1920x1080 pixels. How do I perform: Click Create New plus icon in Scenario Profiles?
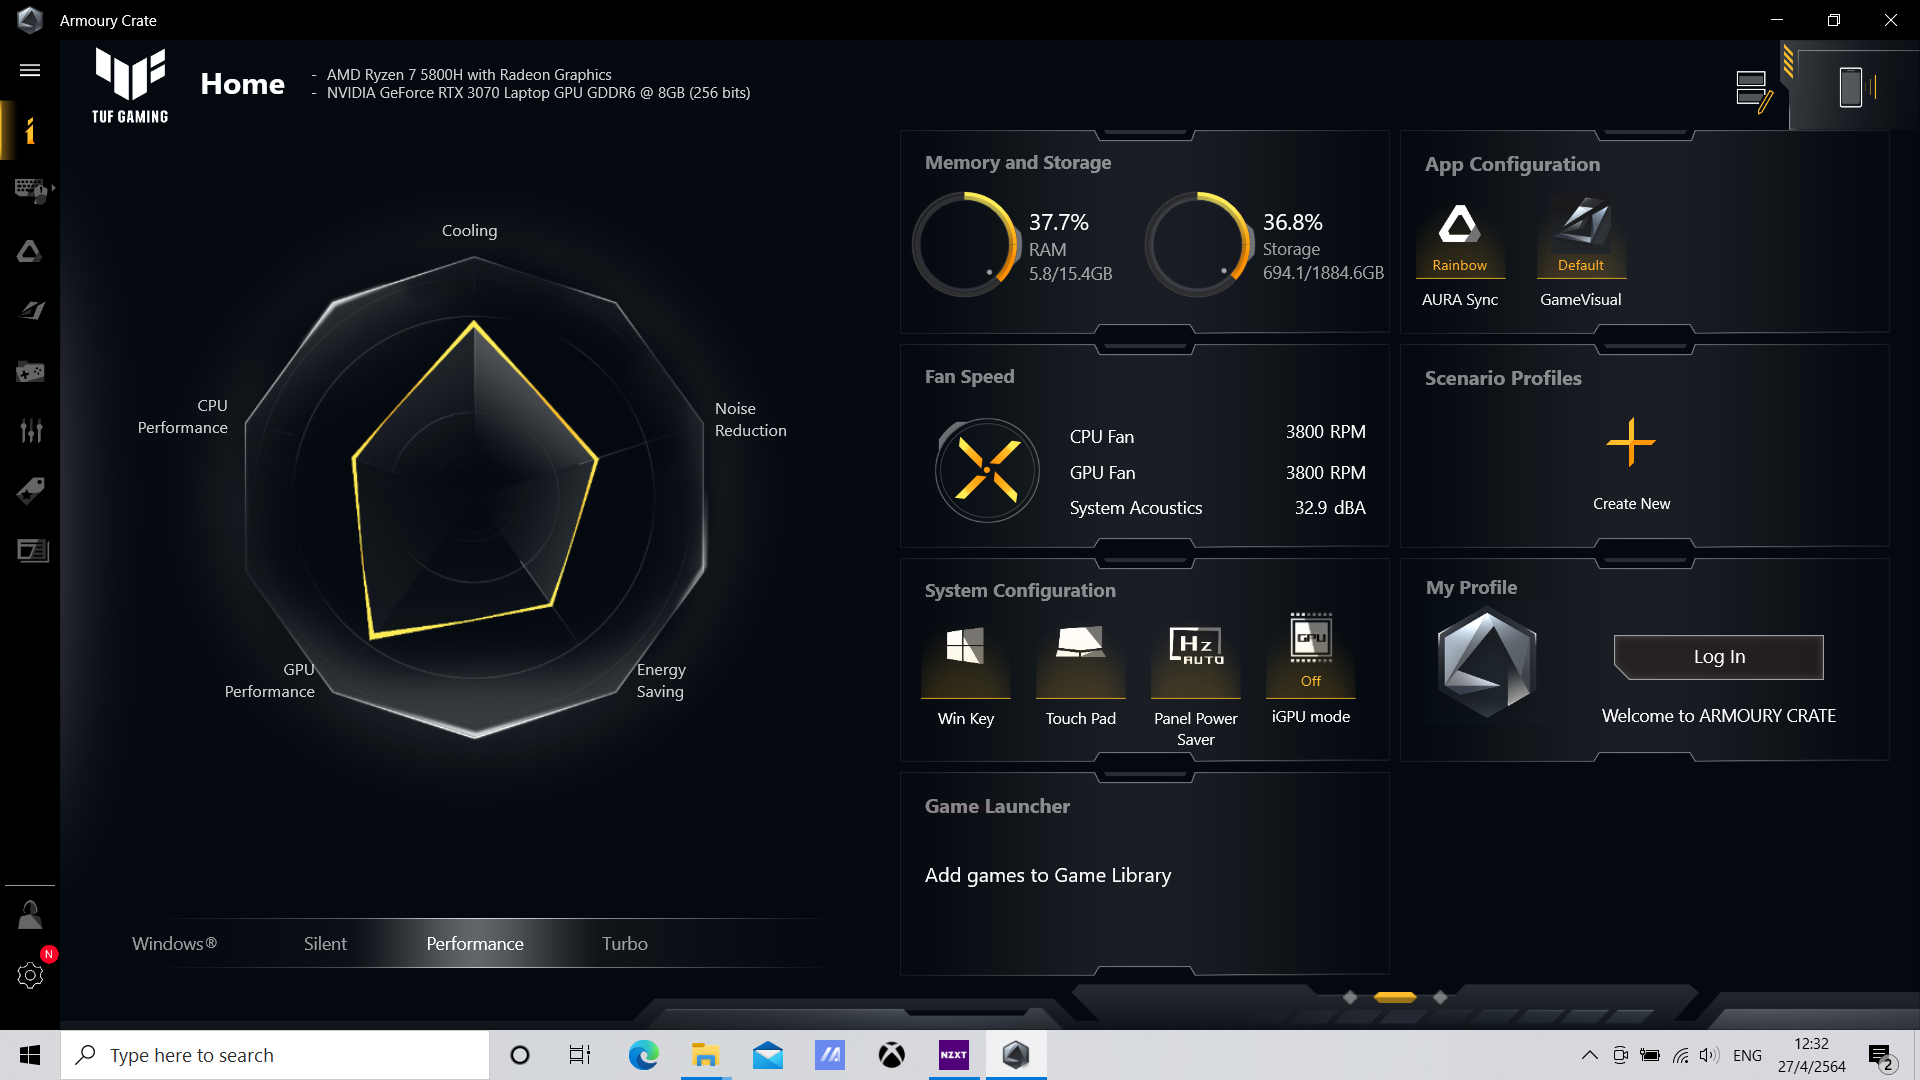coord(1631,443)
